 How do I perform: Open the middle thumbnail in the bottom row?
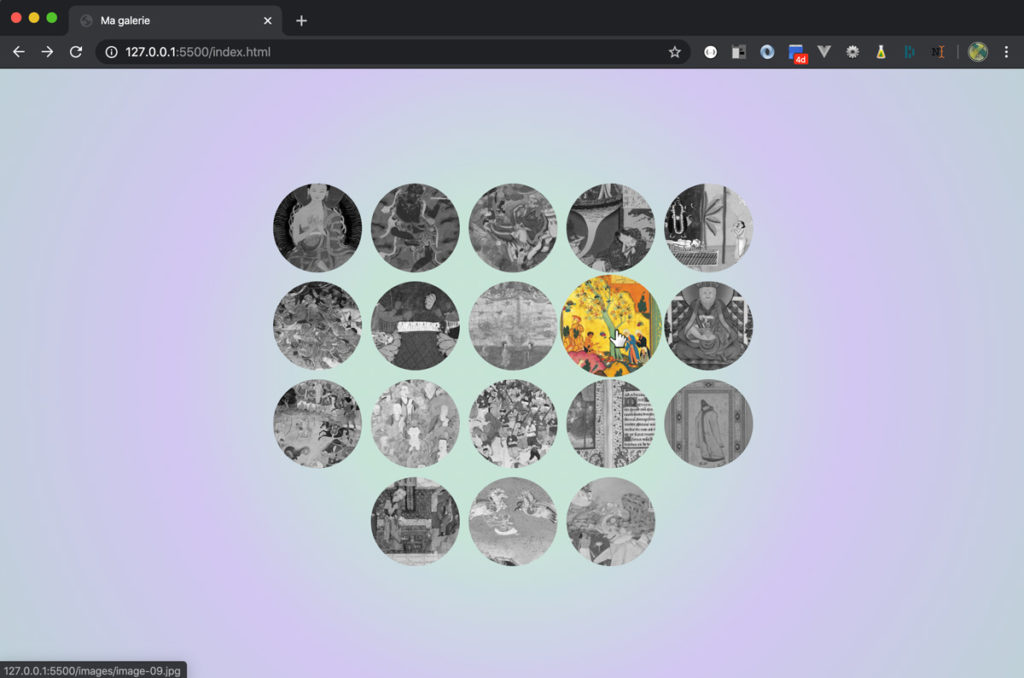513,521
